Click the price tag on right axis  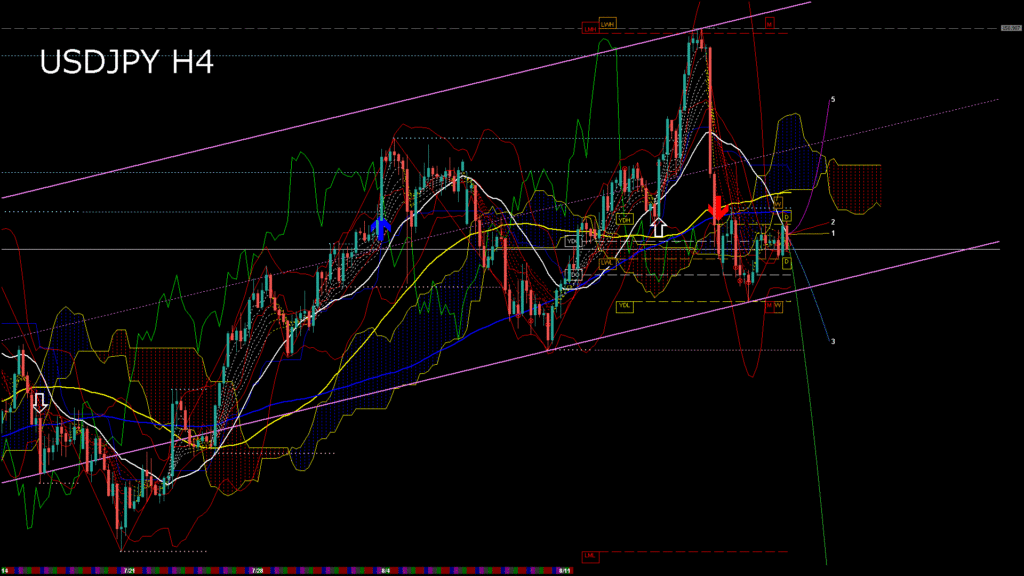point(1010,28)
